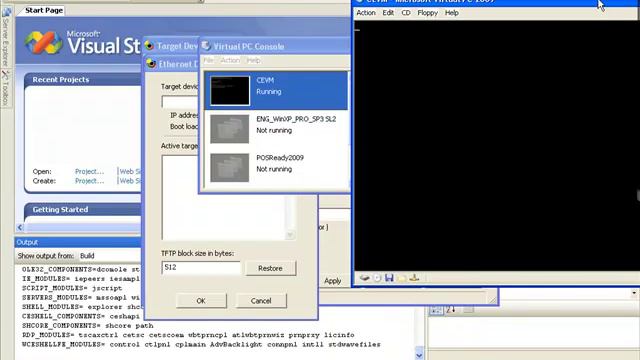Click the Target device name input field
640x360 pixels.
point(180,102)
